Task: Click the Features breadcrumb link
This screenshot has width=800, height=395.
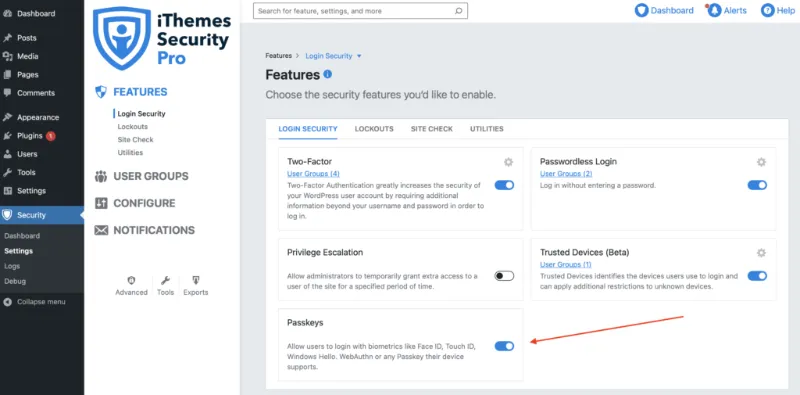Action: coord(279,56)
